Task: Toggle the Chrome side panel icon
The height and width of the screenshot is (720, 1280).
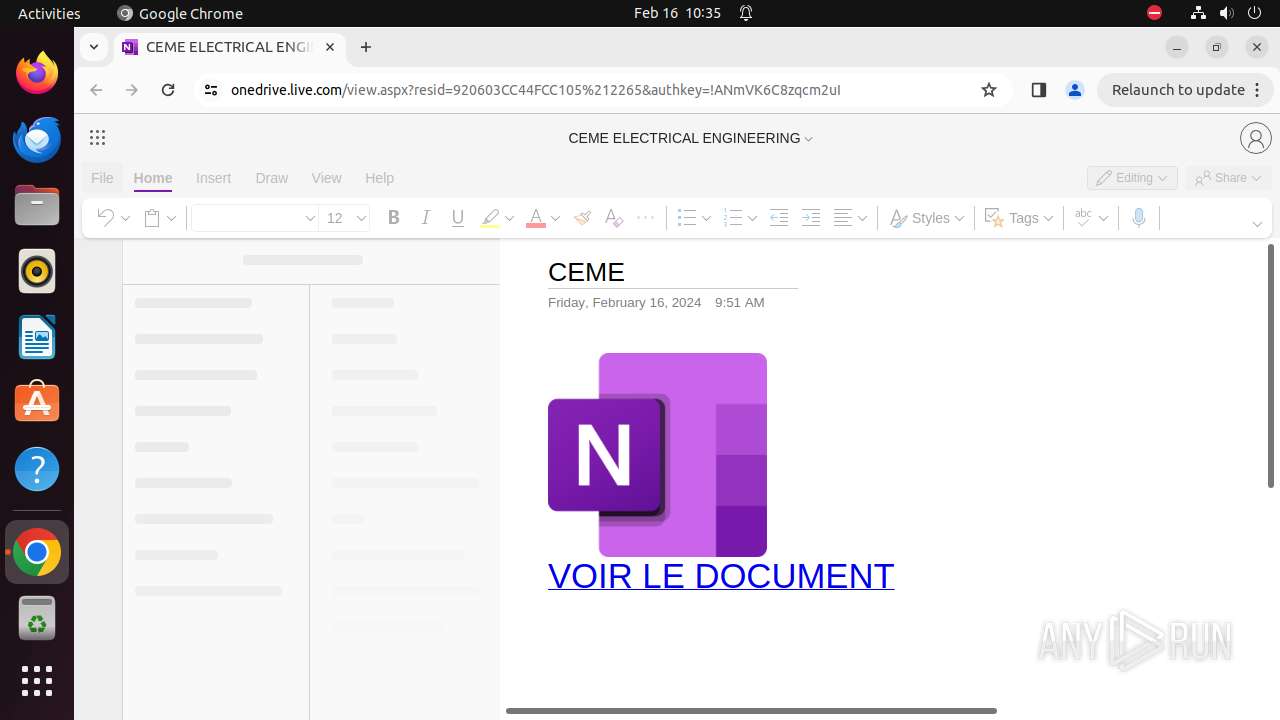Action: pyautogui.click(x=1038, y=90)
